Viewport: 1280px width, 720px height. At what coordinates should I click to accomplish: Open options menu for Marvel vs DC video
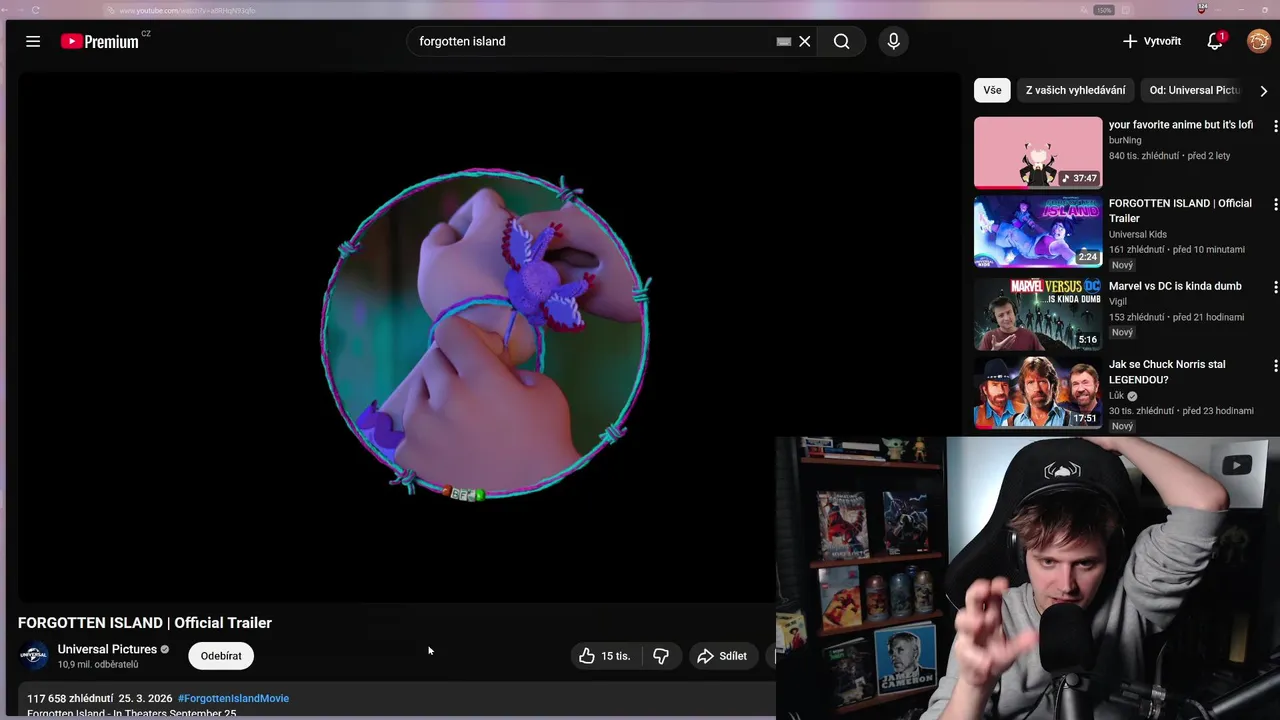[1274, 287]
